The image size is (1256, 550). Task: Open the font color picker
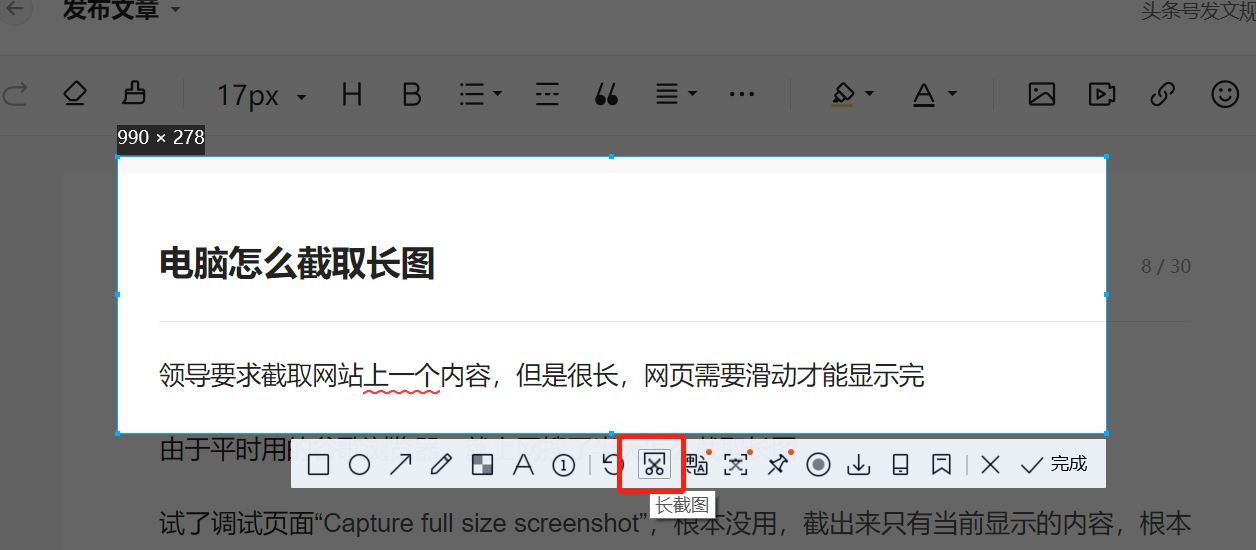pyautogui.click(x=935, y=95)
